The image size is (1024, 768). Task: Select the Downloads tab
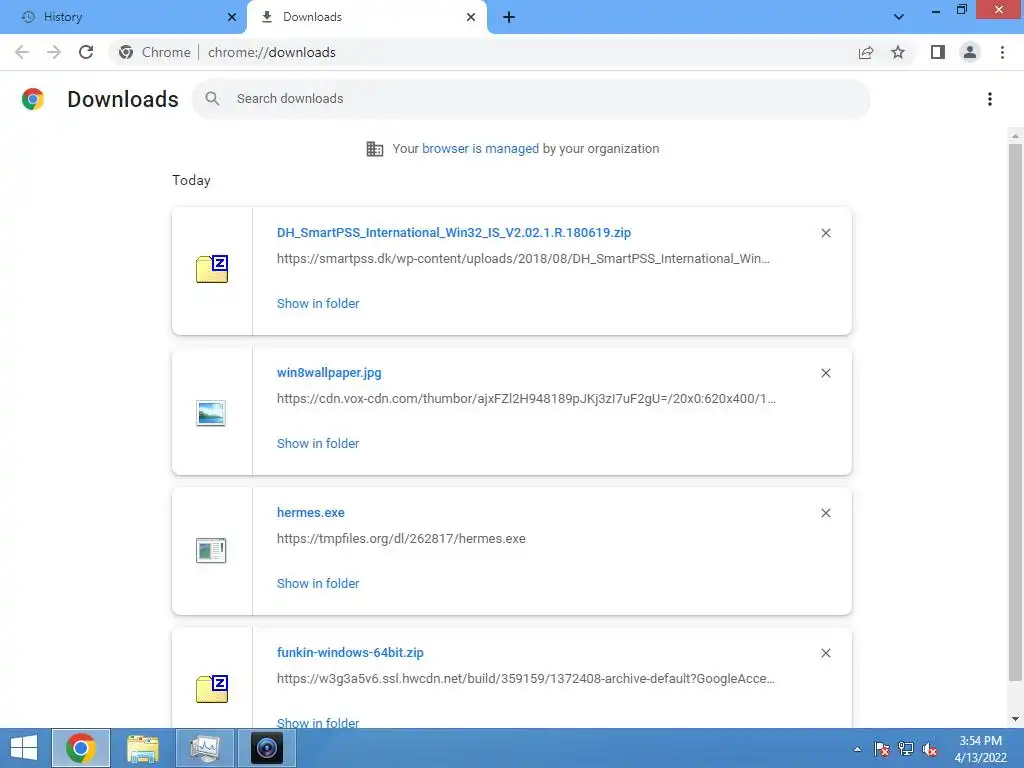tap(366, 17)
